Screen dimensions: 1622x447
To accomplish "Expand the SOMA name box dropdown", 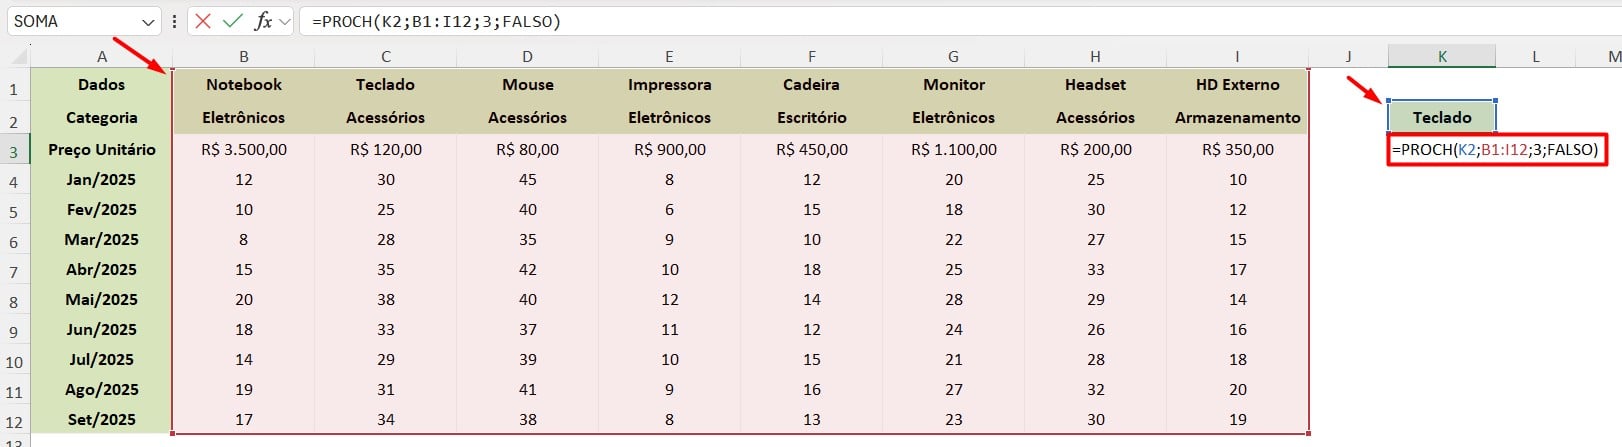I will pyautogui.click(x=148, y=22).
